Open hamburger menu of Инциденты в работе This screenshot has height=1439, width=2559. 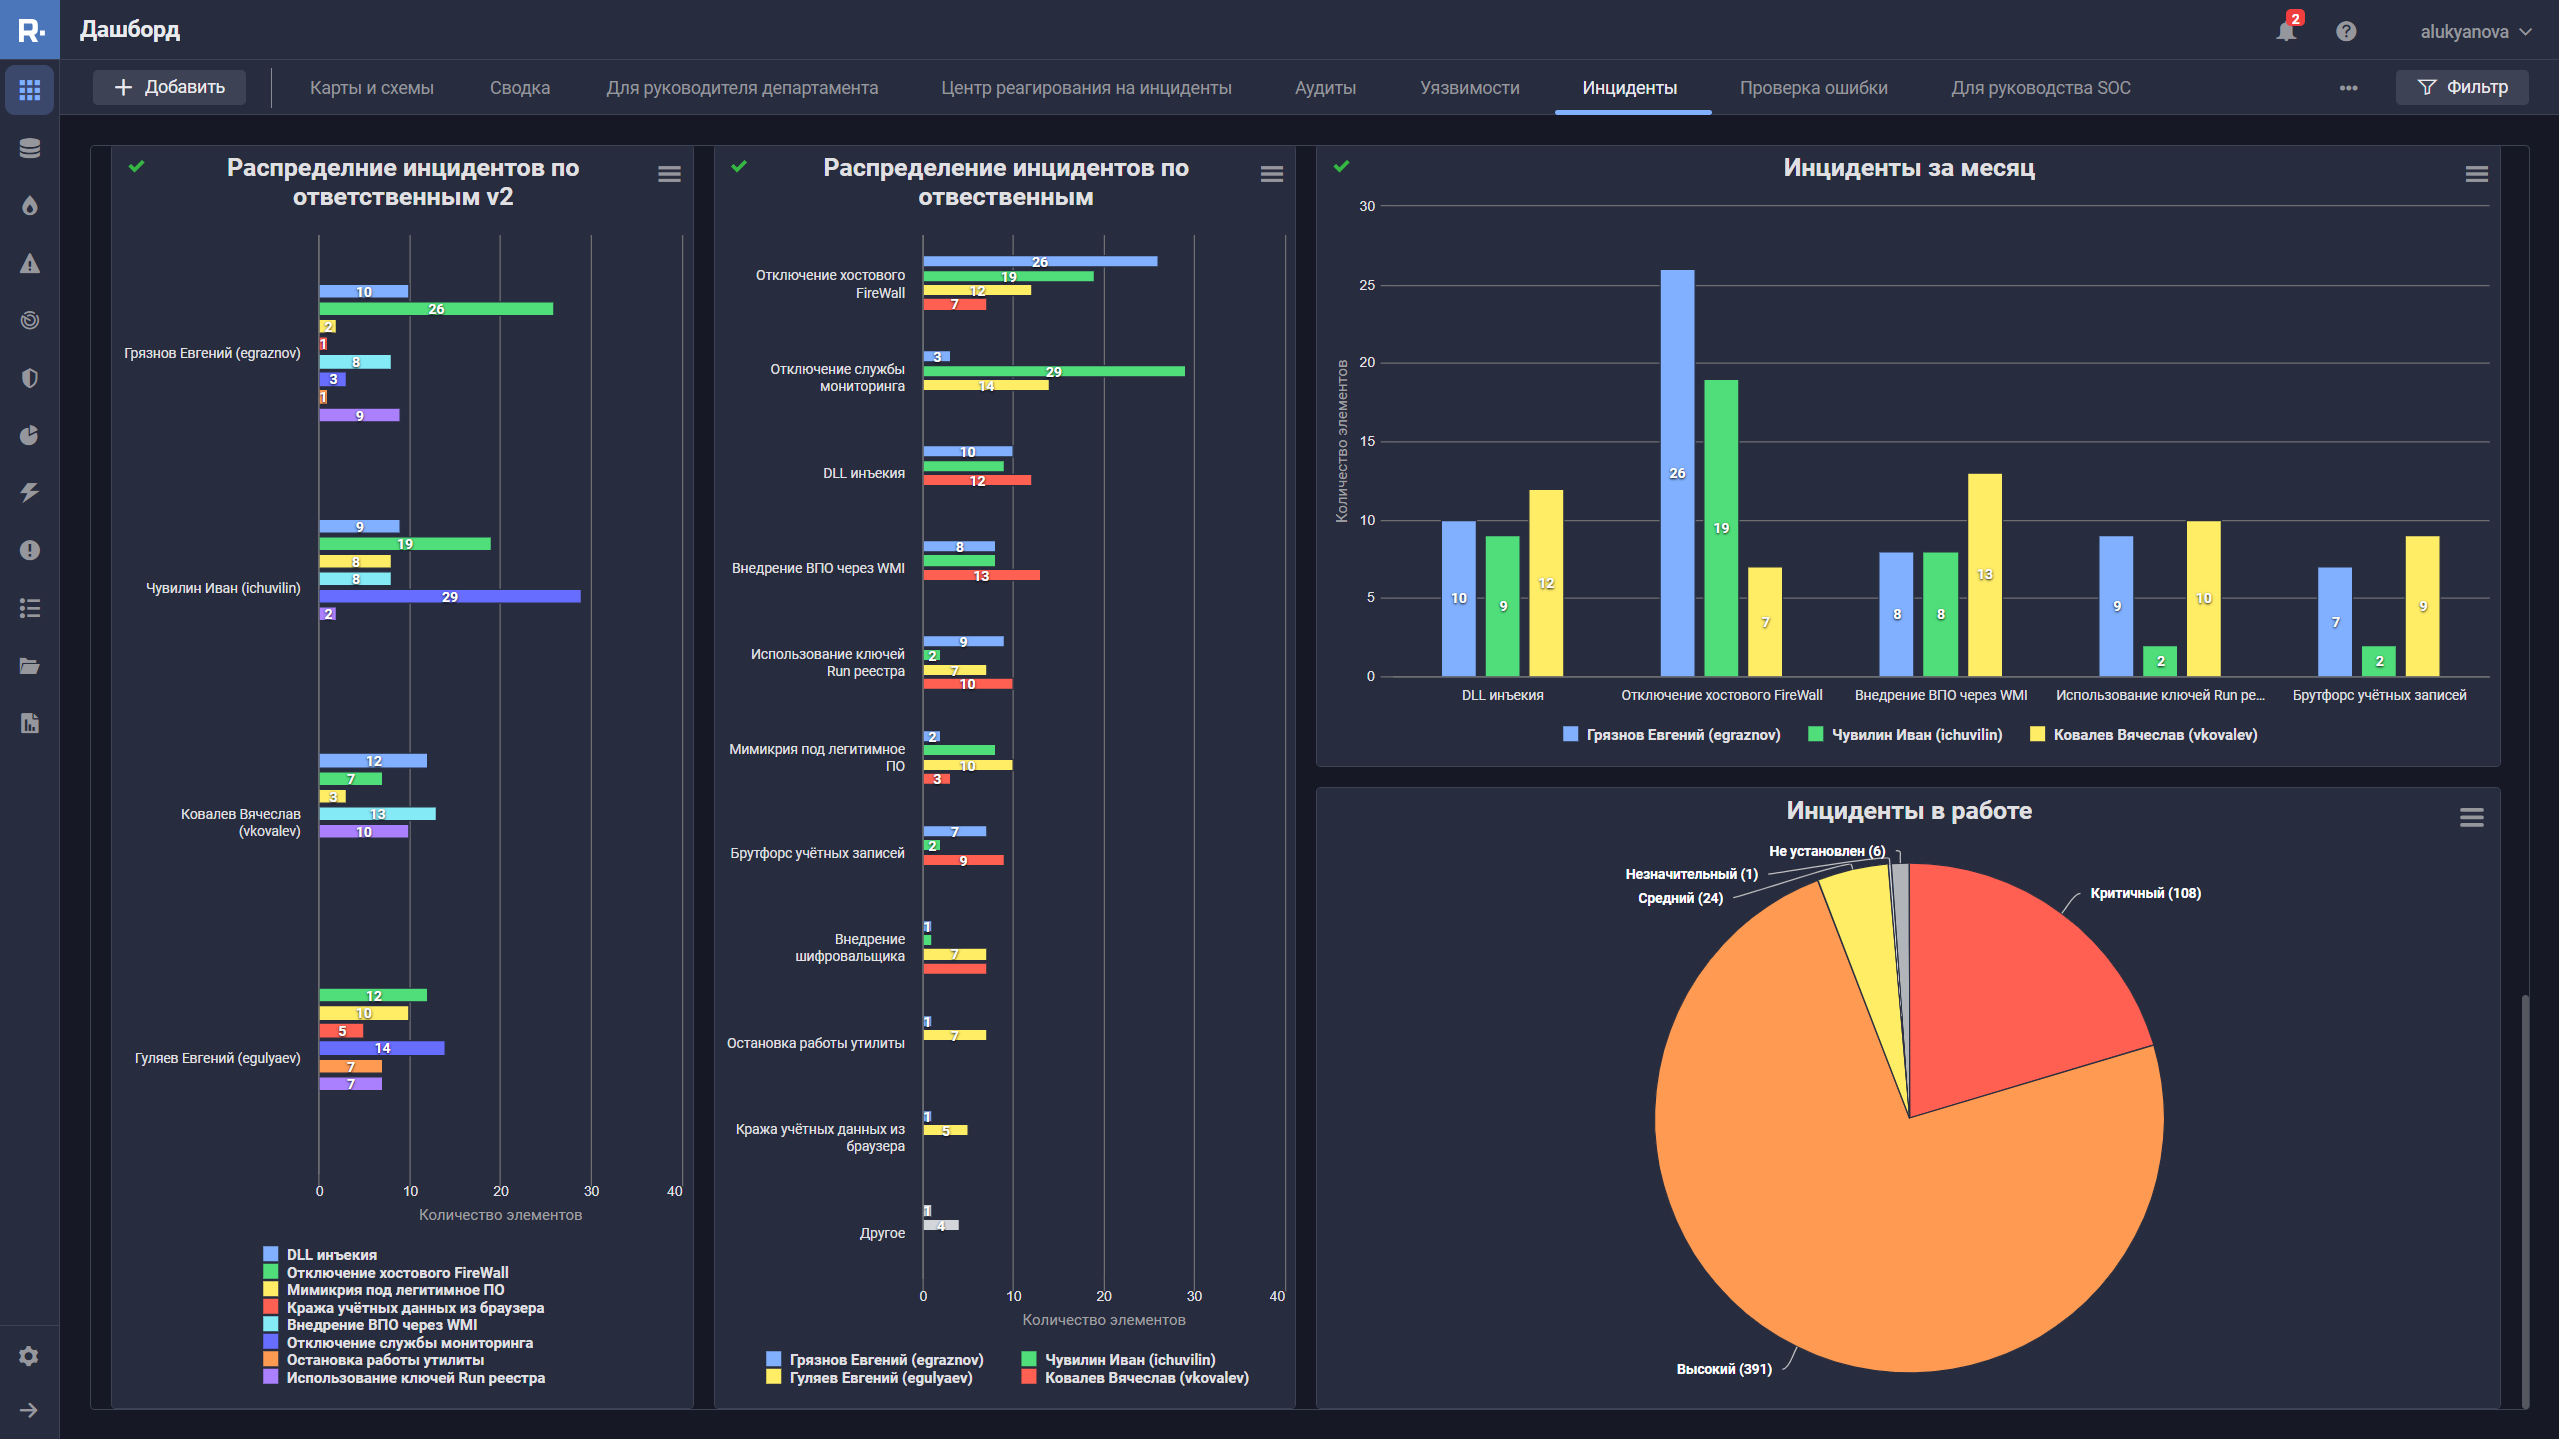coord(2471,817)
